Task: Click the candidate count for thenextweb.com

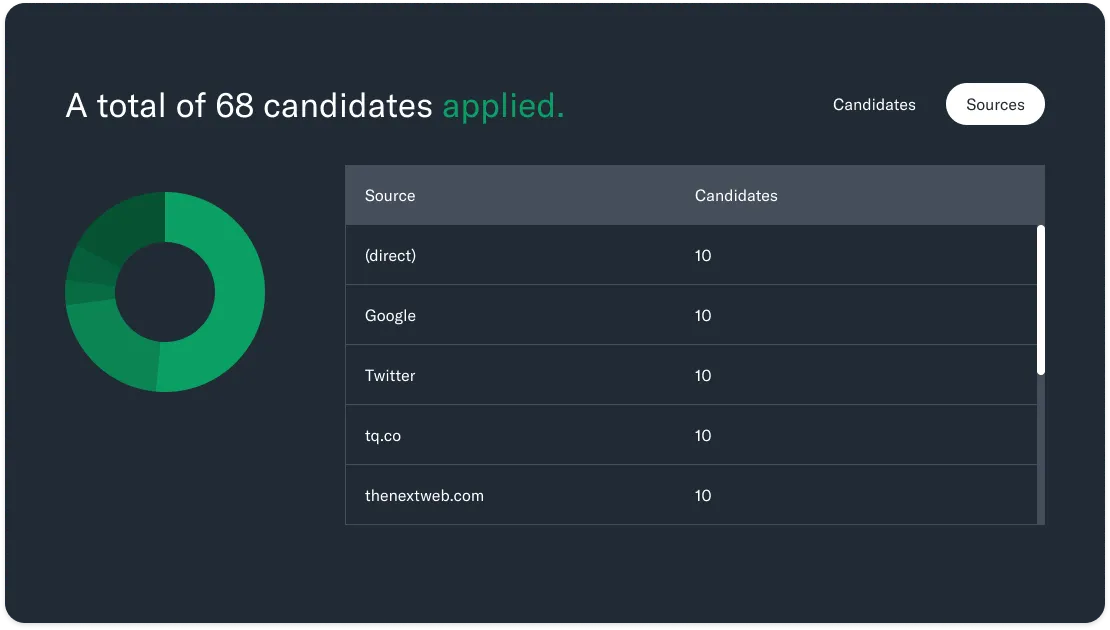Action: [703, 496]
